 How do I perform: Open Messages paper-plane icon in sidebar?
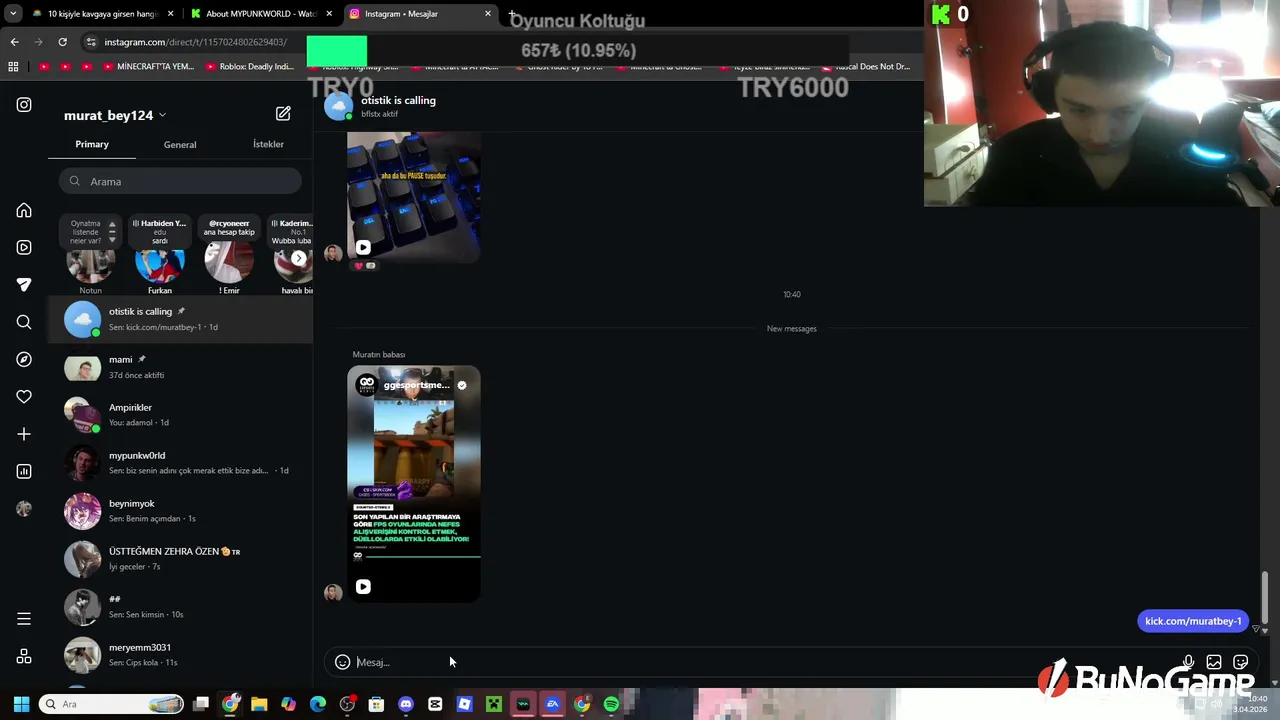[24, 285]
